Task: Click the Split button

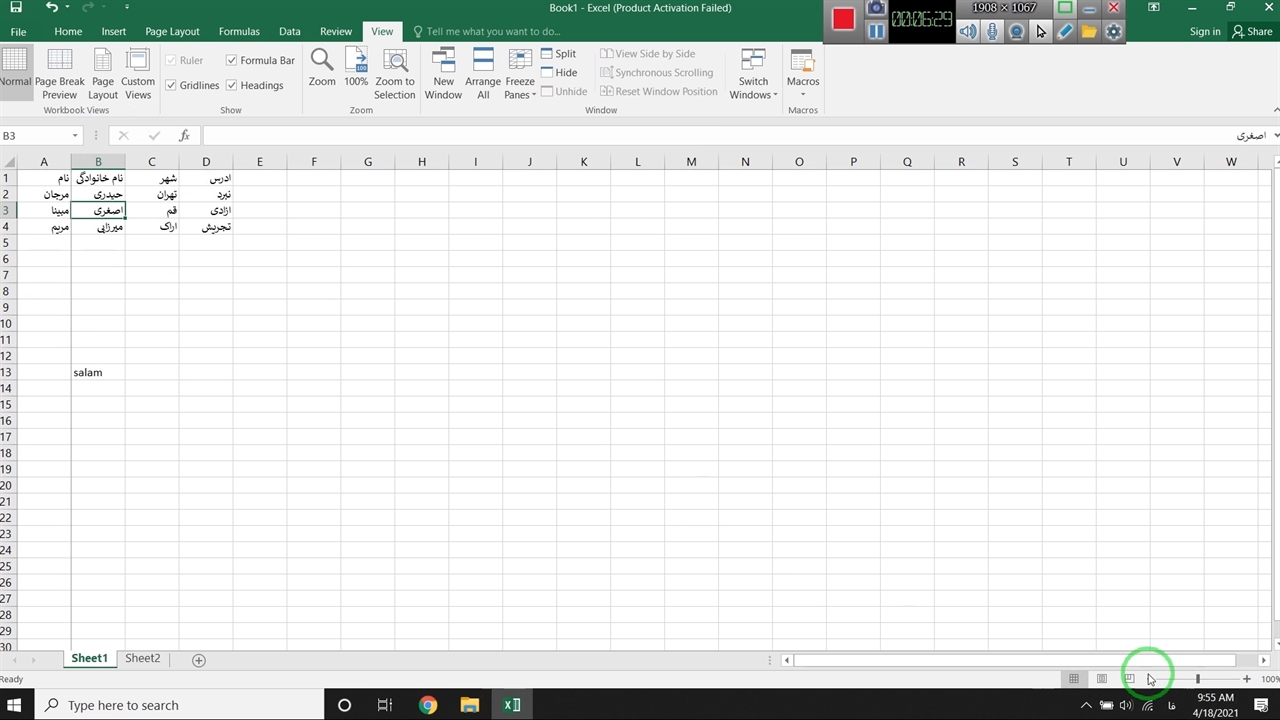Action: pos(558,54)
